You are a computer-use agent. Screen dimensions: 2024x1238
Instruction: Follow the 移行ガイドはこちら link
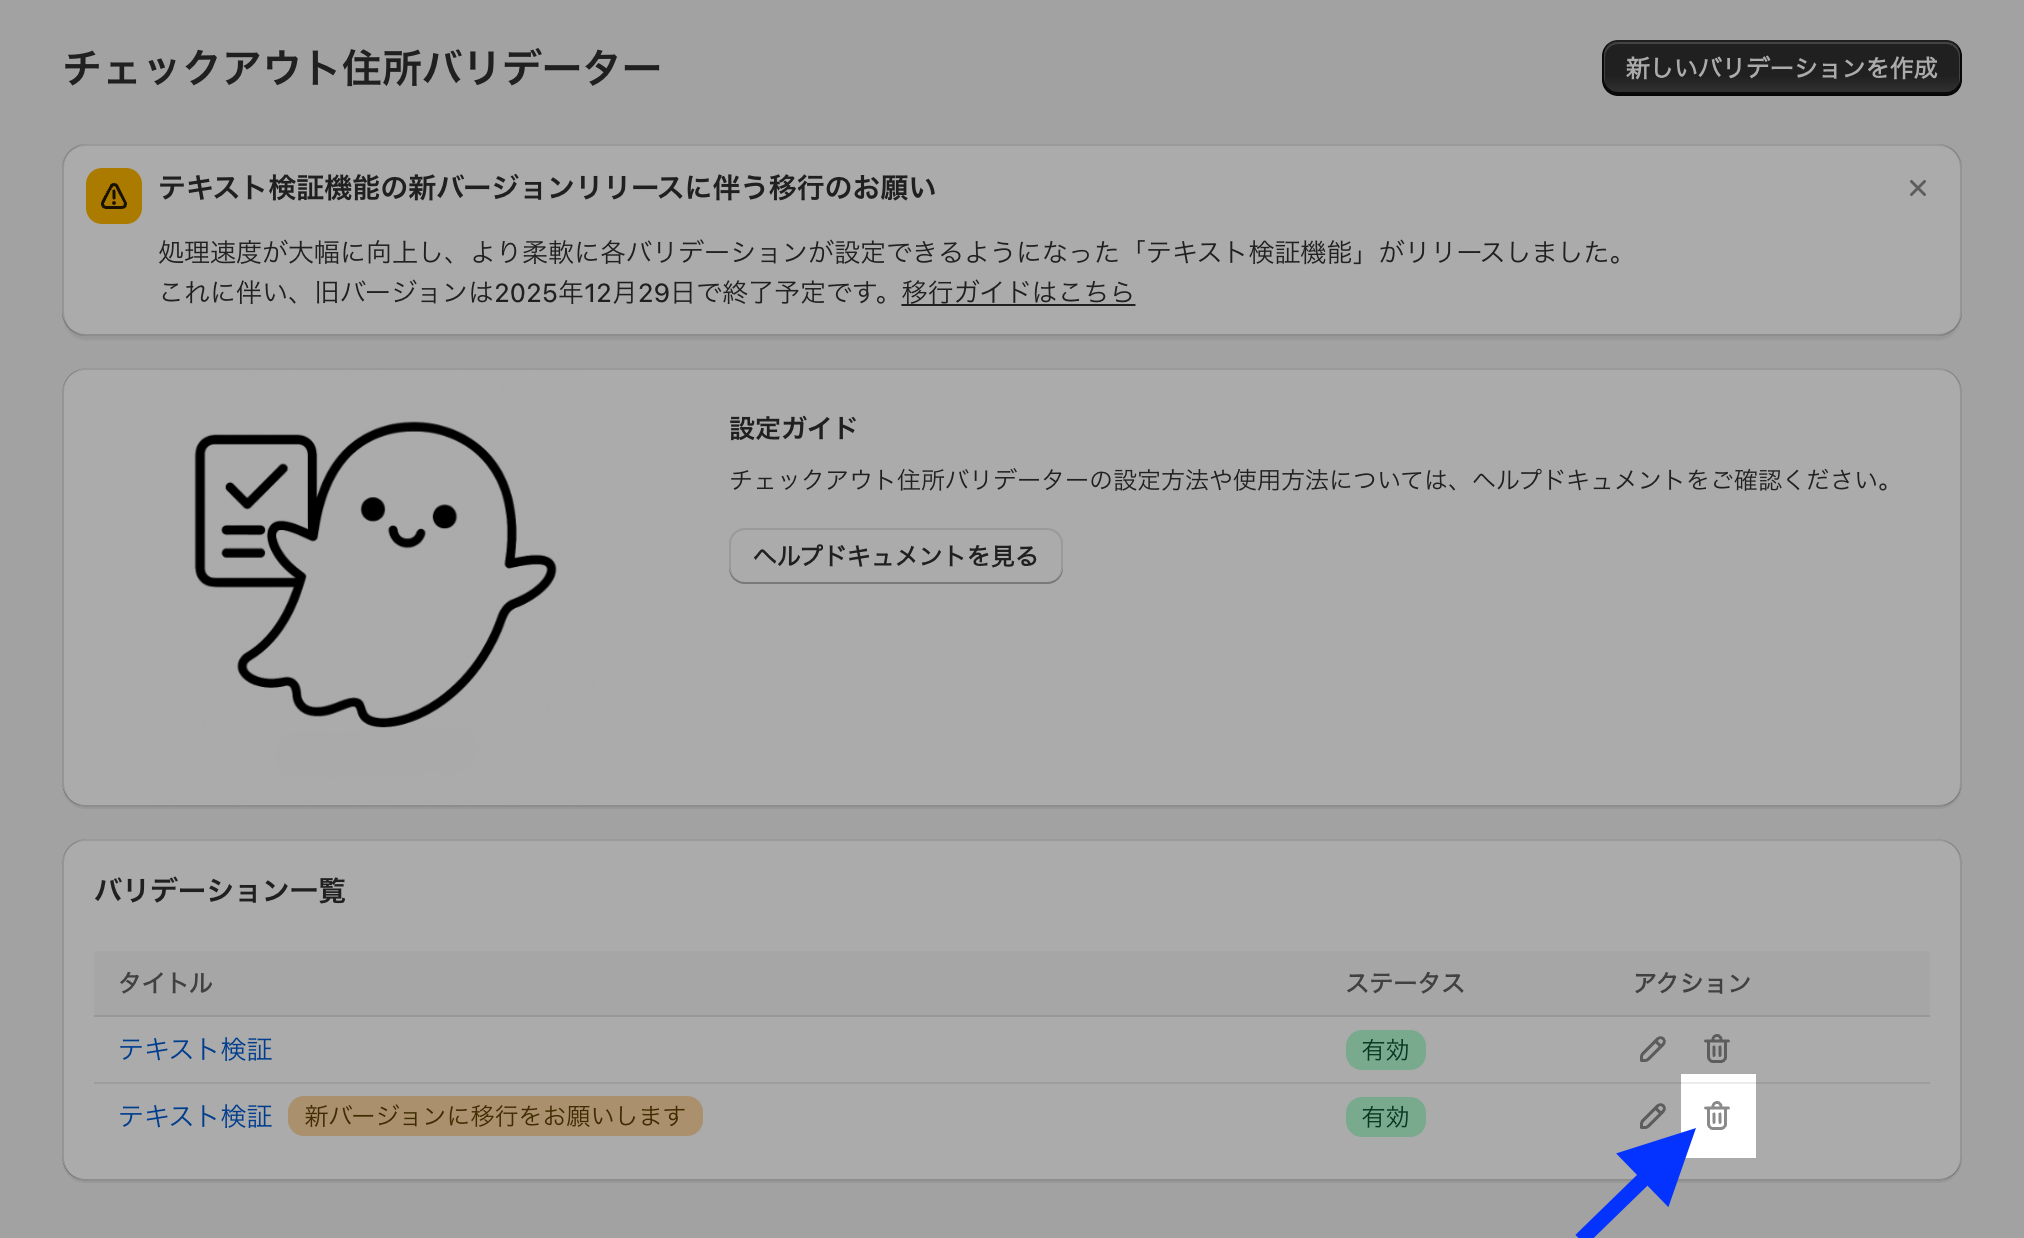pyautogui.click(x=1017, y=292)
